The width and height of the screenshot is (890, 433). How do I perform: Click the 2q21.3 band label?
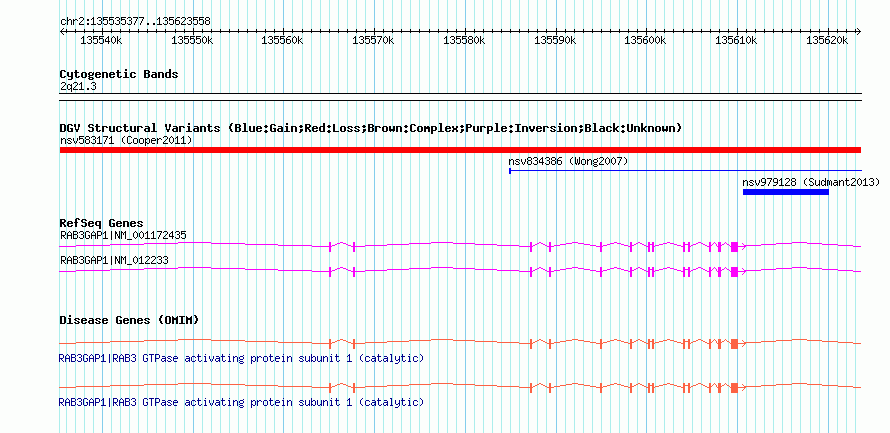pos(77,86)
